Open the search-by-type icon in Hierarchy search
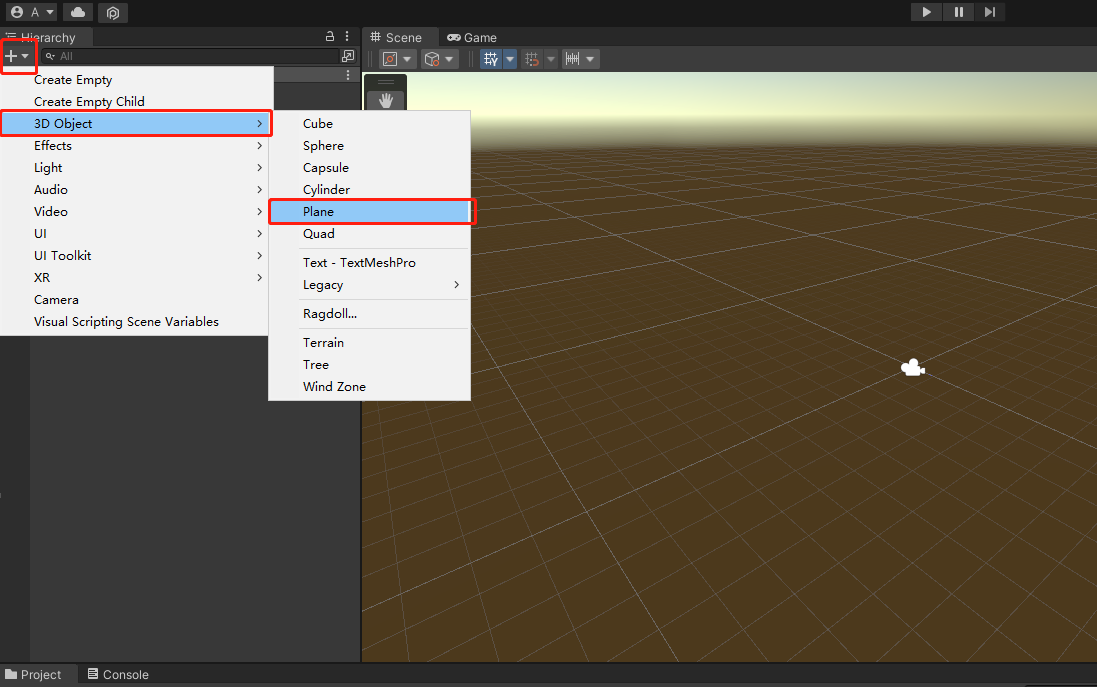Image resolution: width=1097 pixels, height=687 pixels. (x=347, y=56)
